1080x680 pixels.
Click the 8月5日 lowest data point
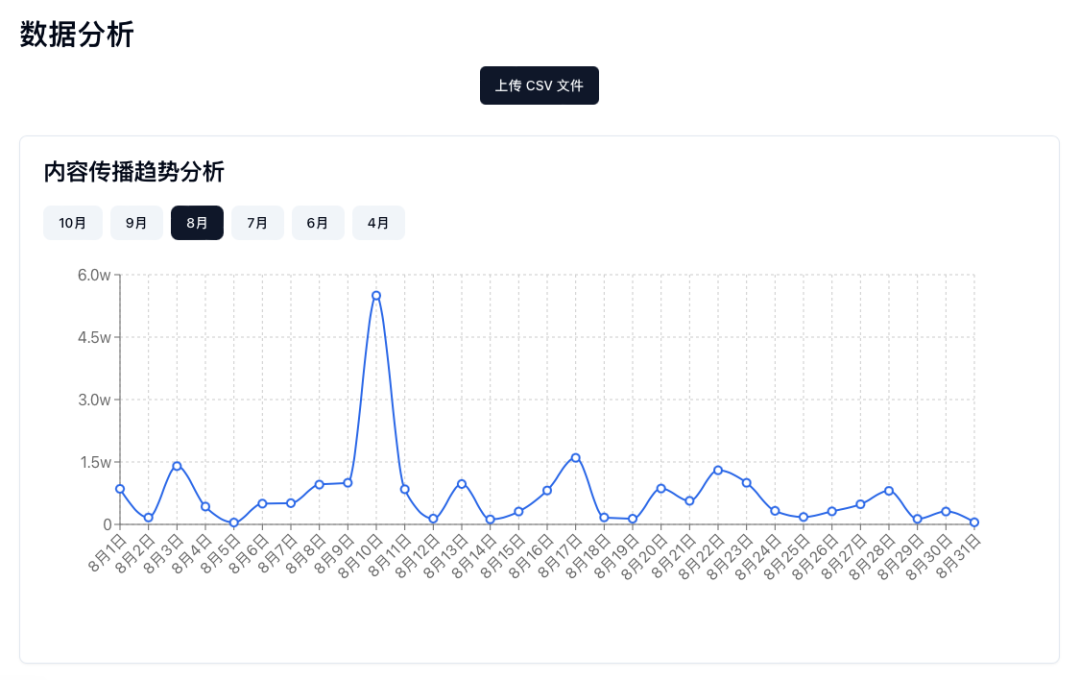(x=234, y=523)
